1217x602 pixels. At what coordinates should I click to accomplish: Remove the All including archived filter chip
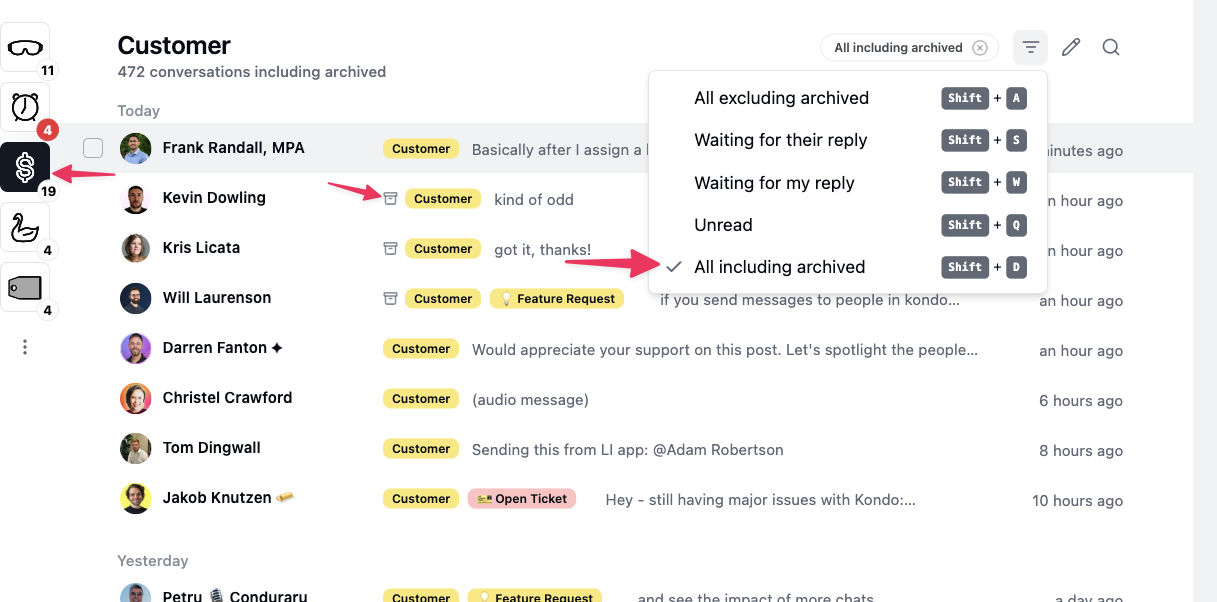(x=980, y=47)
